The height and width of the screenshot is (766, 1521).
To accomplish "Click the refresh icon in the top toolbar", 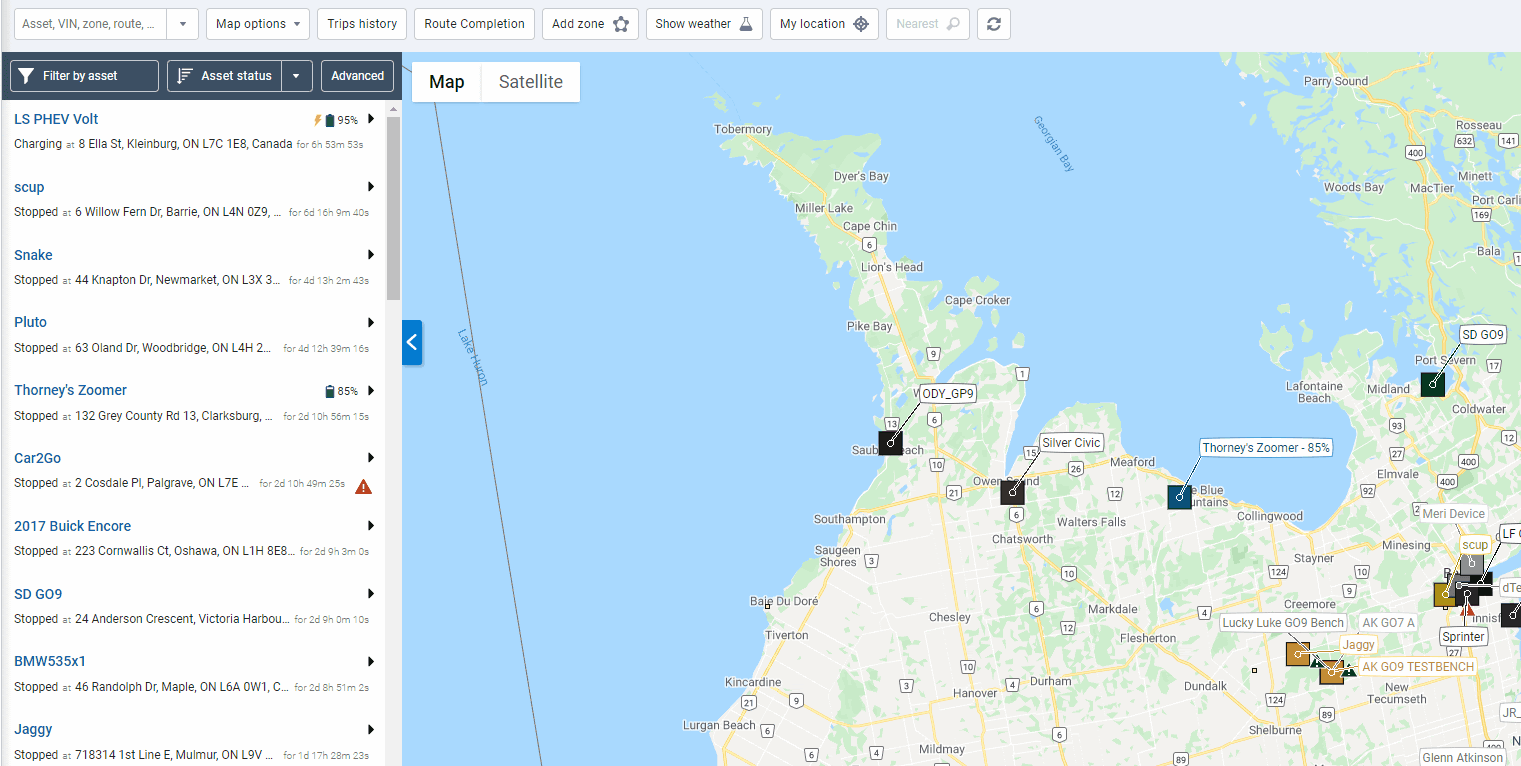I will coord(993,24).
